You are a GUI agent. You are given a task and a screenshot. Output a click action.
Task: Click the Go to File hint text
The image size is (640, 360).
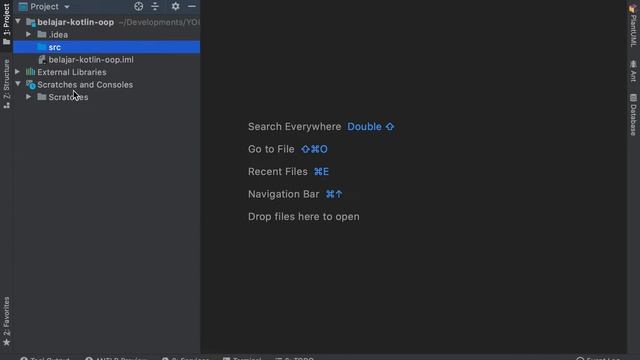(271, 149)
